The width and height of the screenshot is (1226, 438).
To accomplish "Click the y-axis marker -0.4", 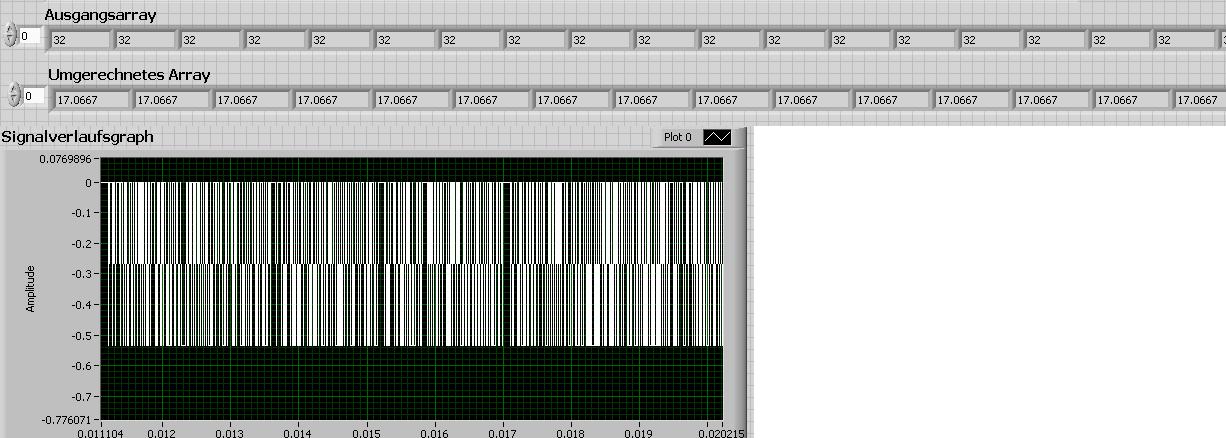I will tap(82, 305).
